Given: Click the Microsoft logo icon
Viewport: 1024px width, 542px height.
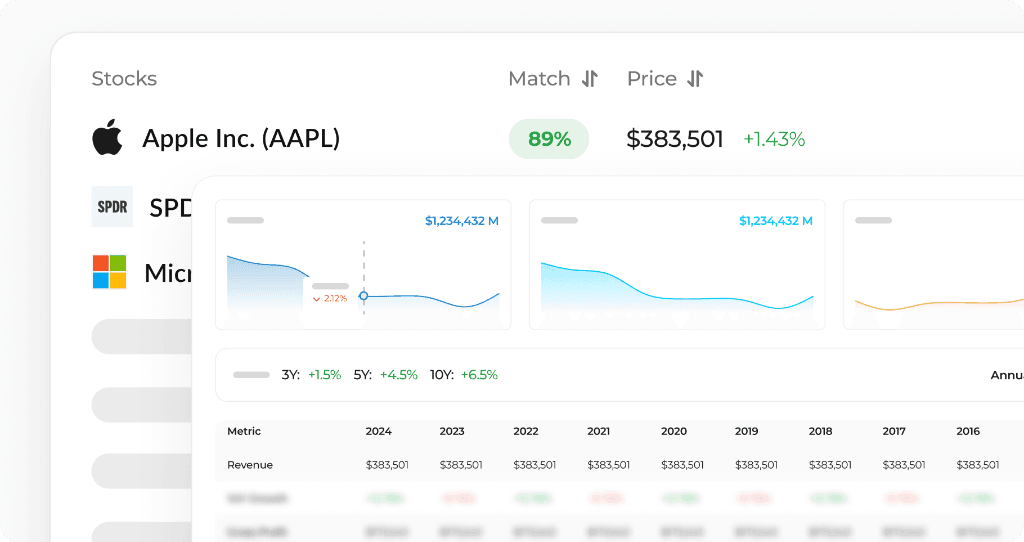Looking at the screenshot, I should tap(109, 272).
